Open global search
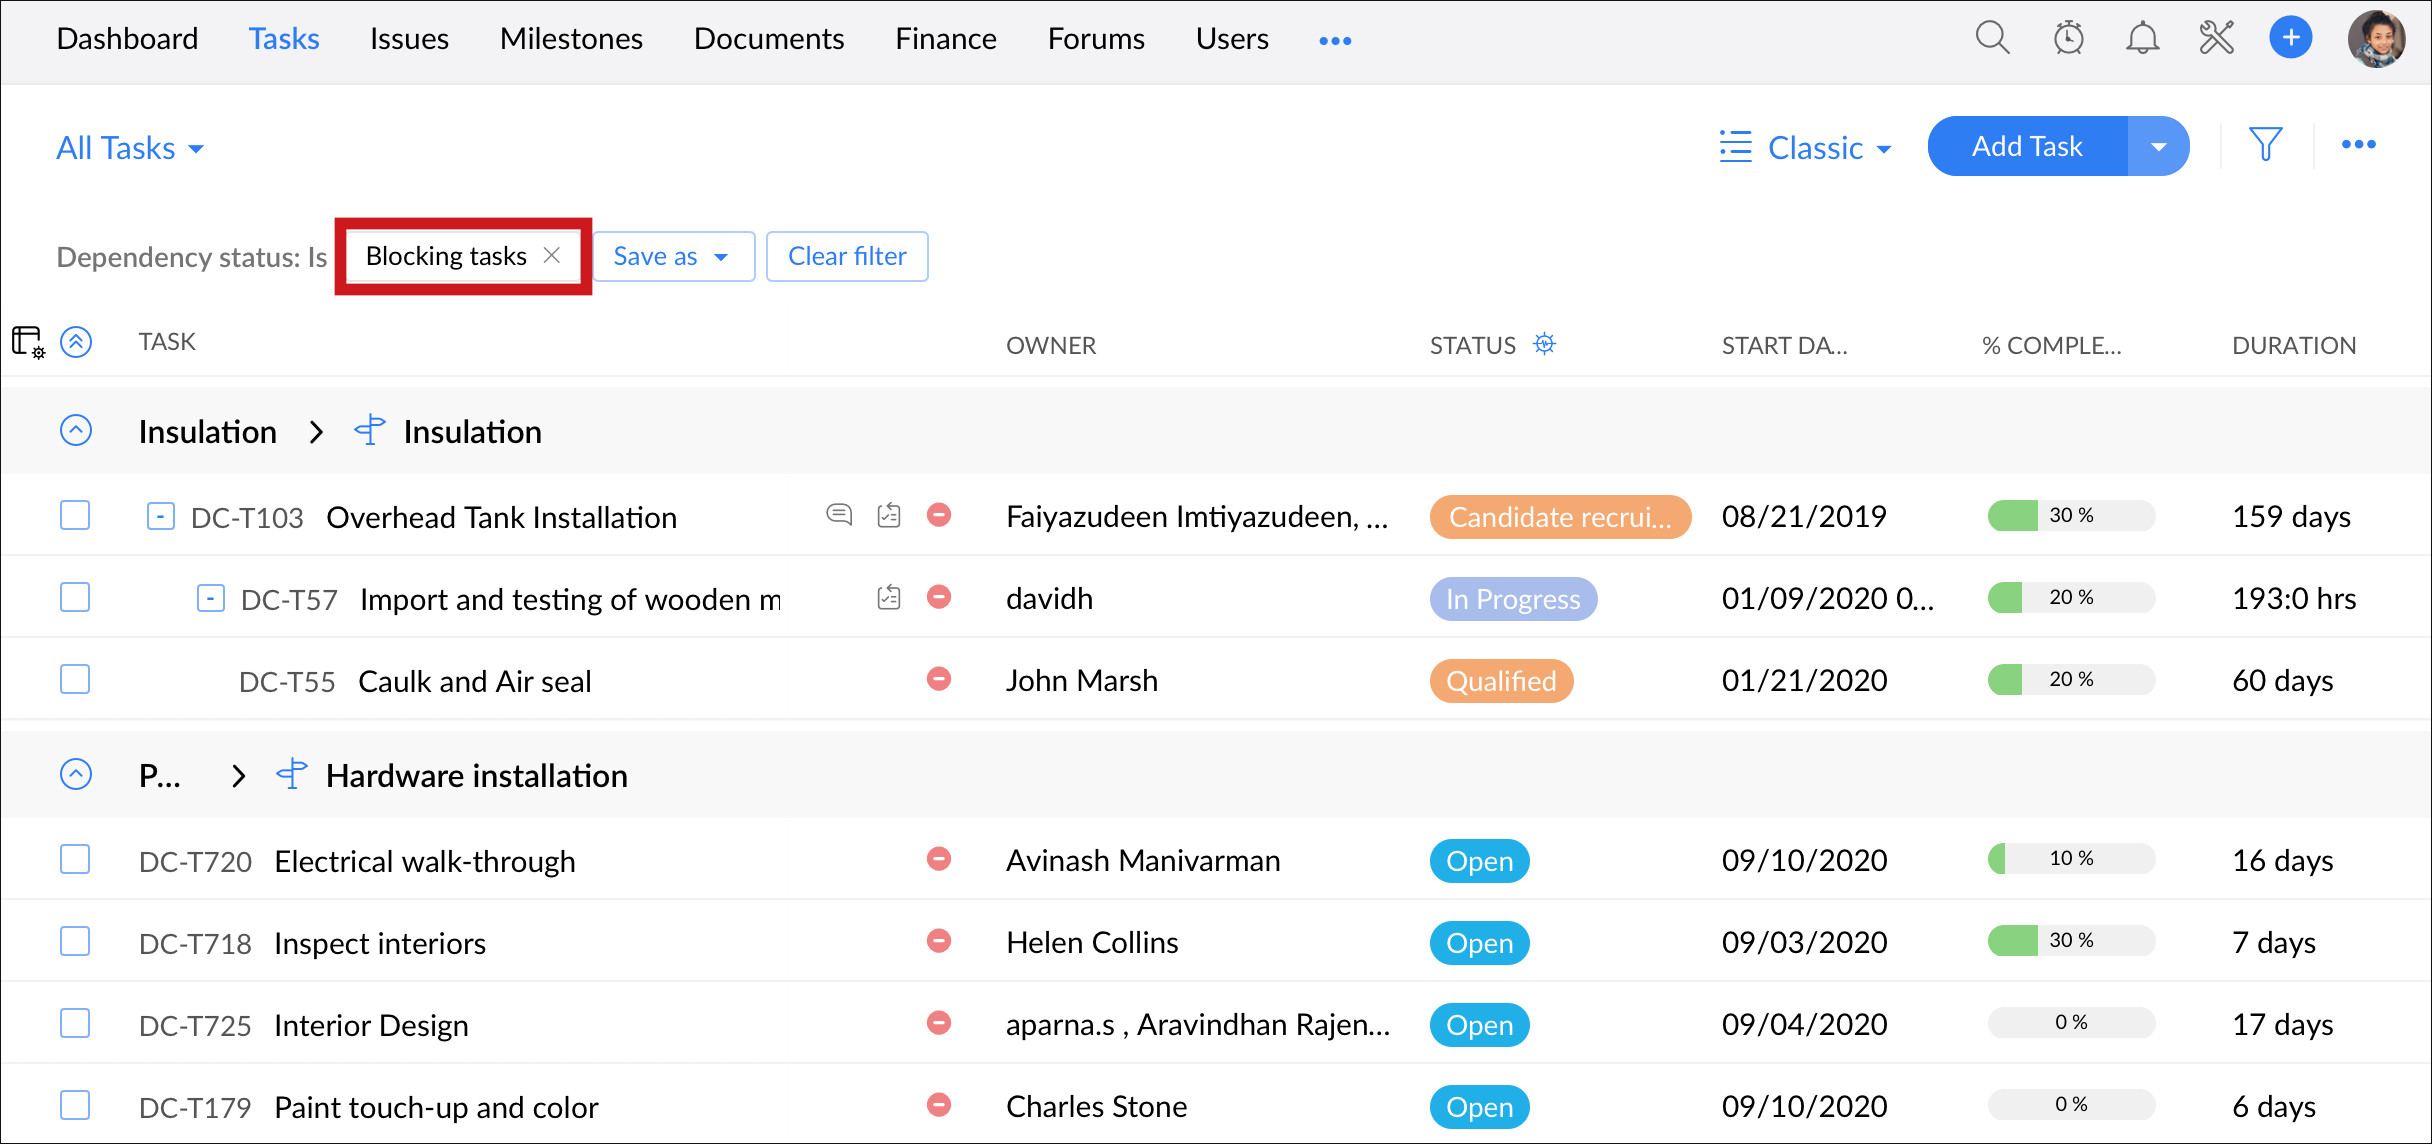Screen dimensions: 2432x1144 (x=1992, y=38)
